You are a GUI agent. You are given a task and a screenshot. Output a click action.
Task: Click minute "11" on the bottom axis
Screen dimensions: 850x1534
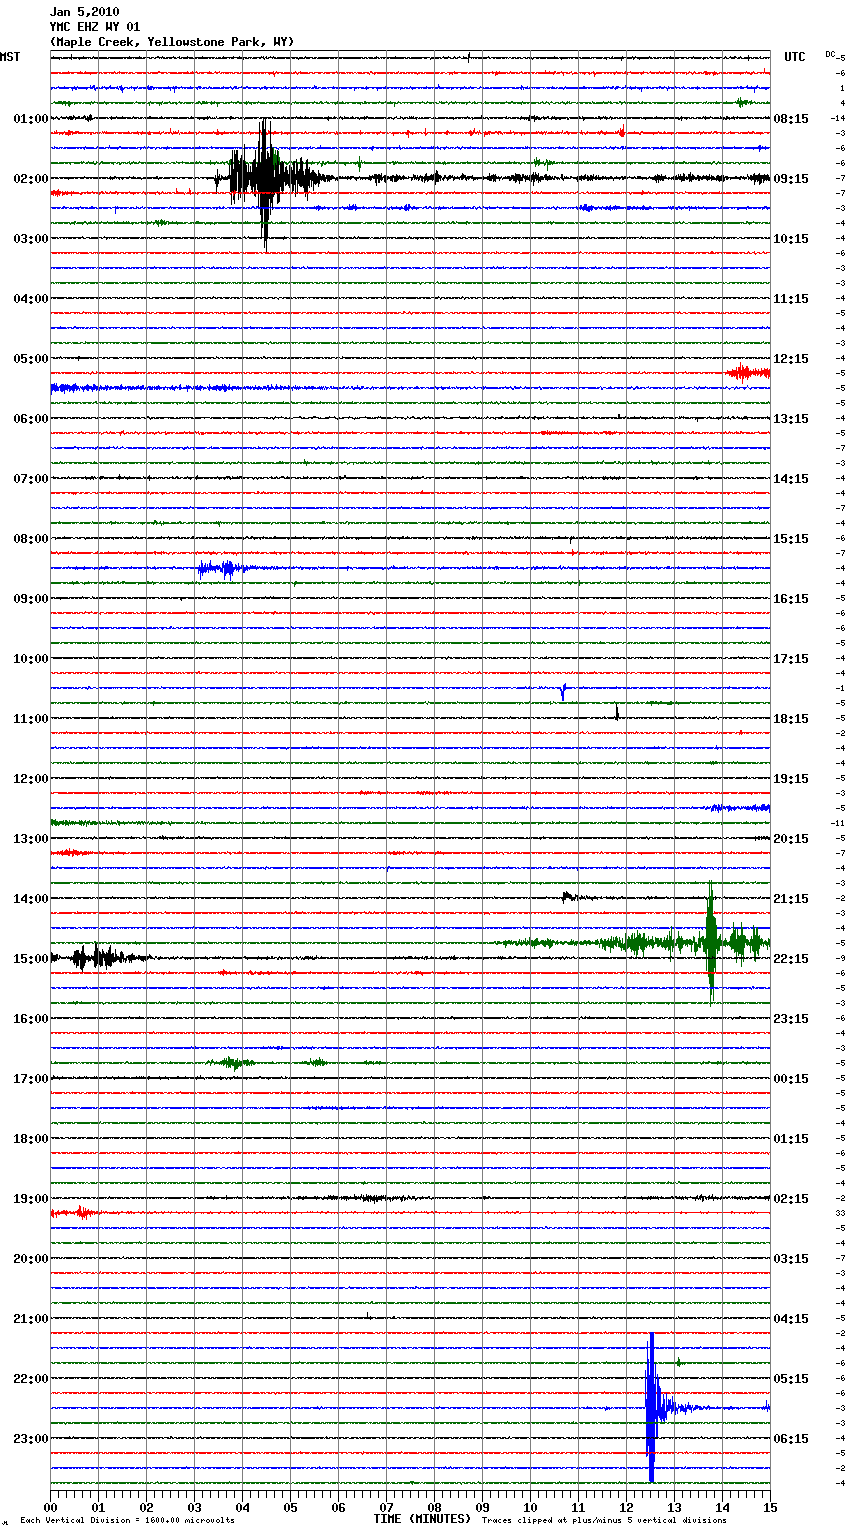pyautogui.click(x=578, y=1506)
